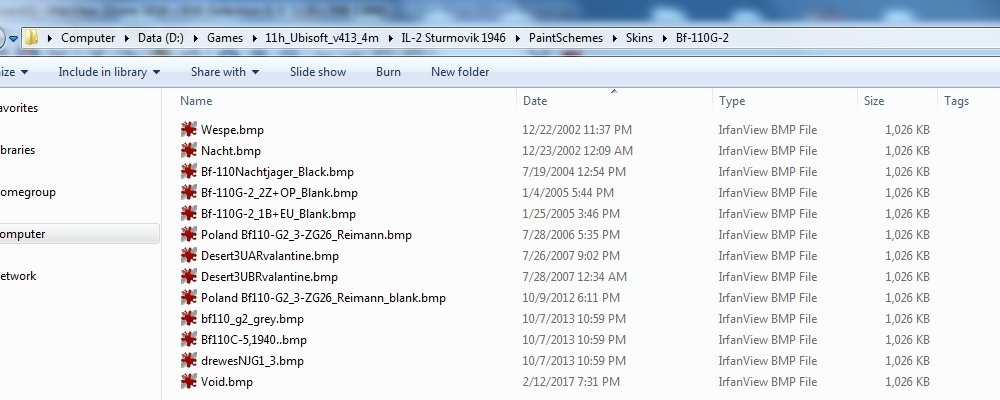Select Bf-110G-2_2Z+OP_Blank.bmp file name
The height and width of the screenshot is (400, 1000).
coord(279,193)
